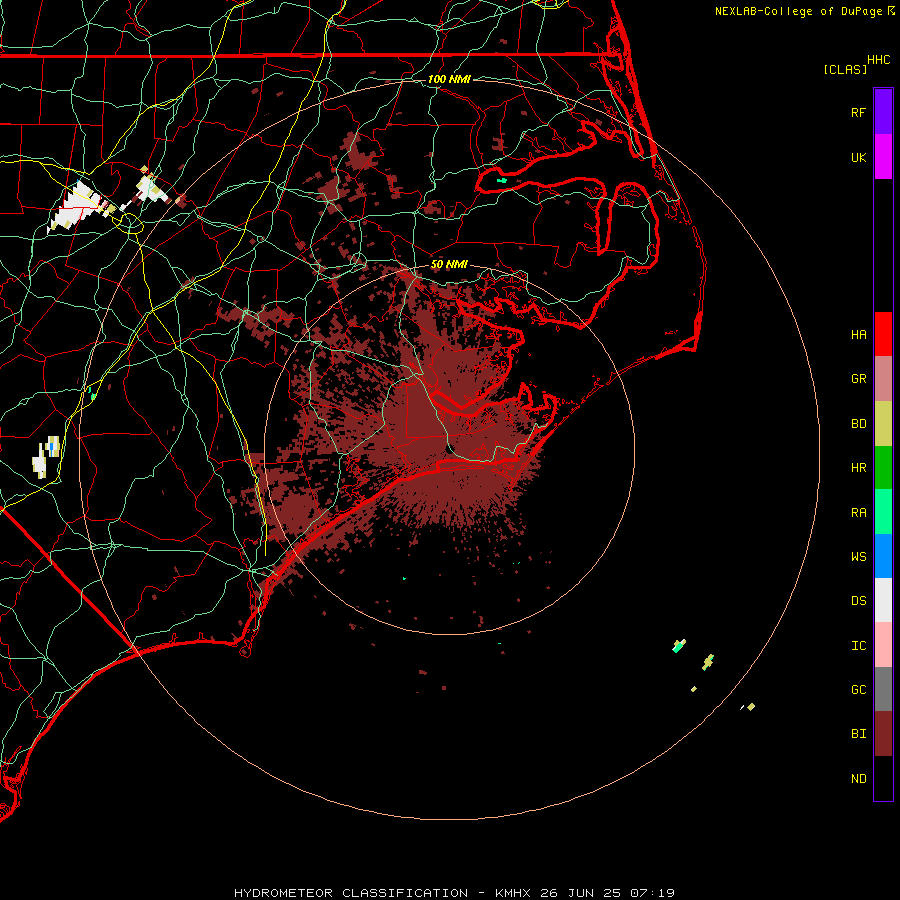Click the HR green legend swatch
Screen dimensions: 900x900
883,468
